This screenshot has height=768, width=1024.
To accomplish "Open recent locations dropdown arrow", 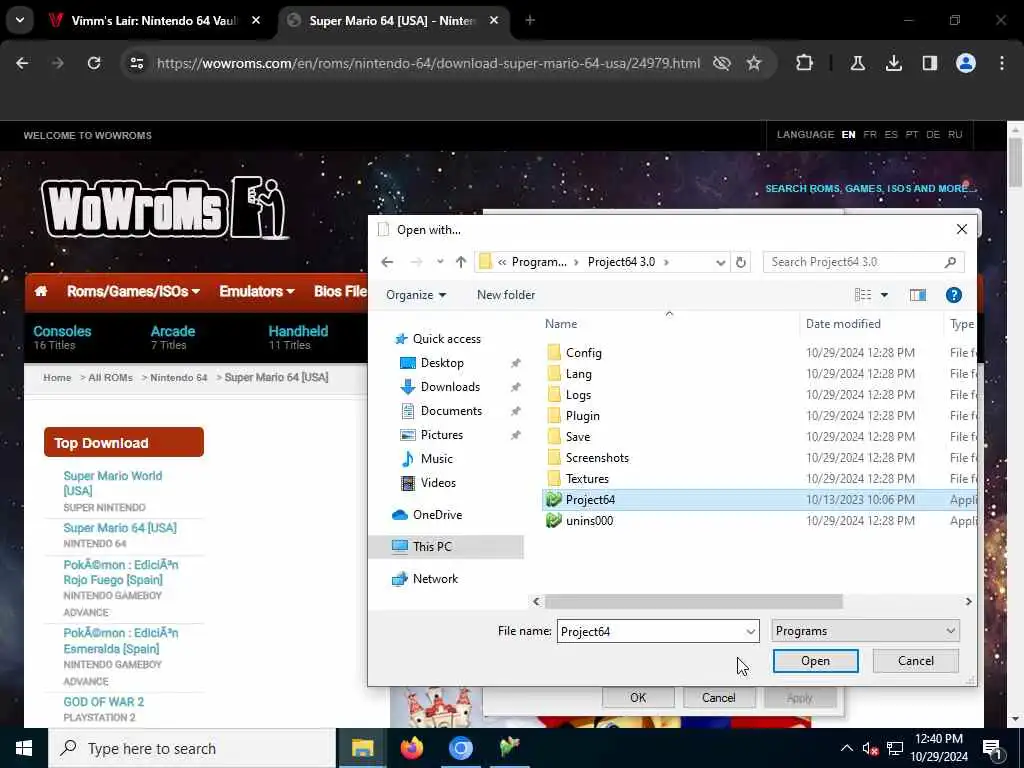I will (x=440, y=262).
